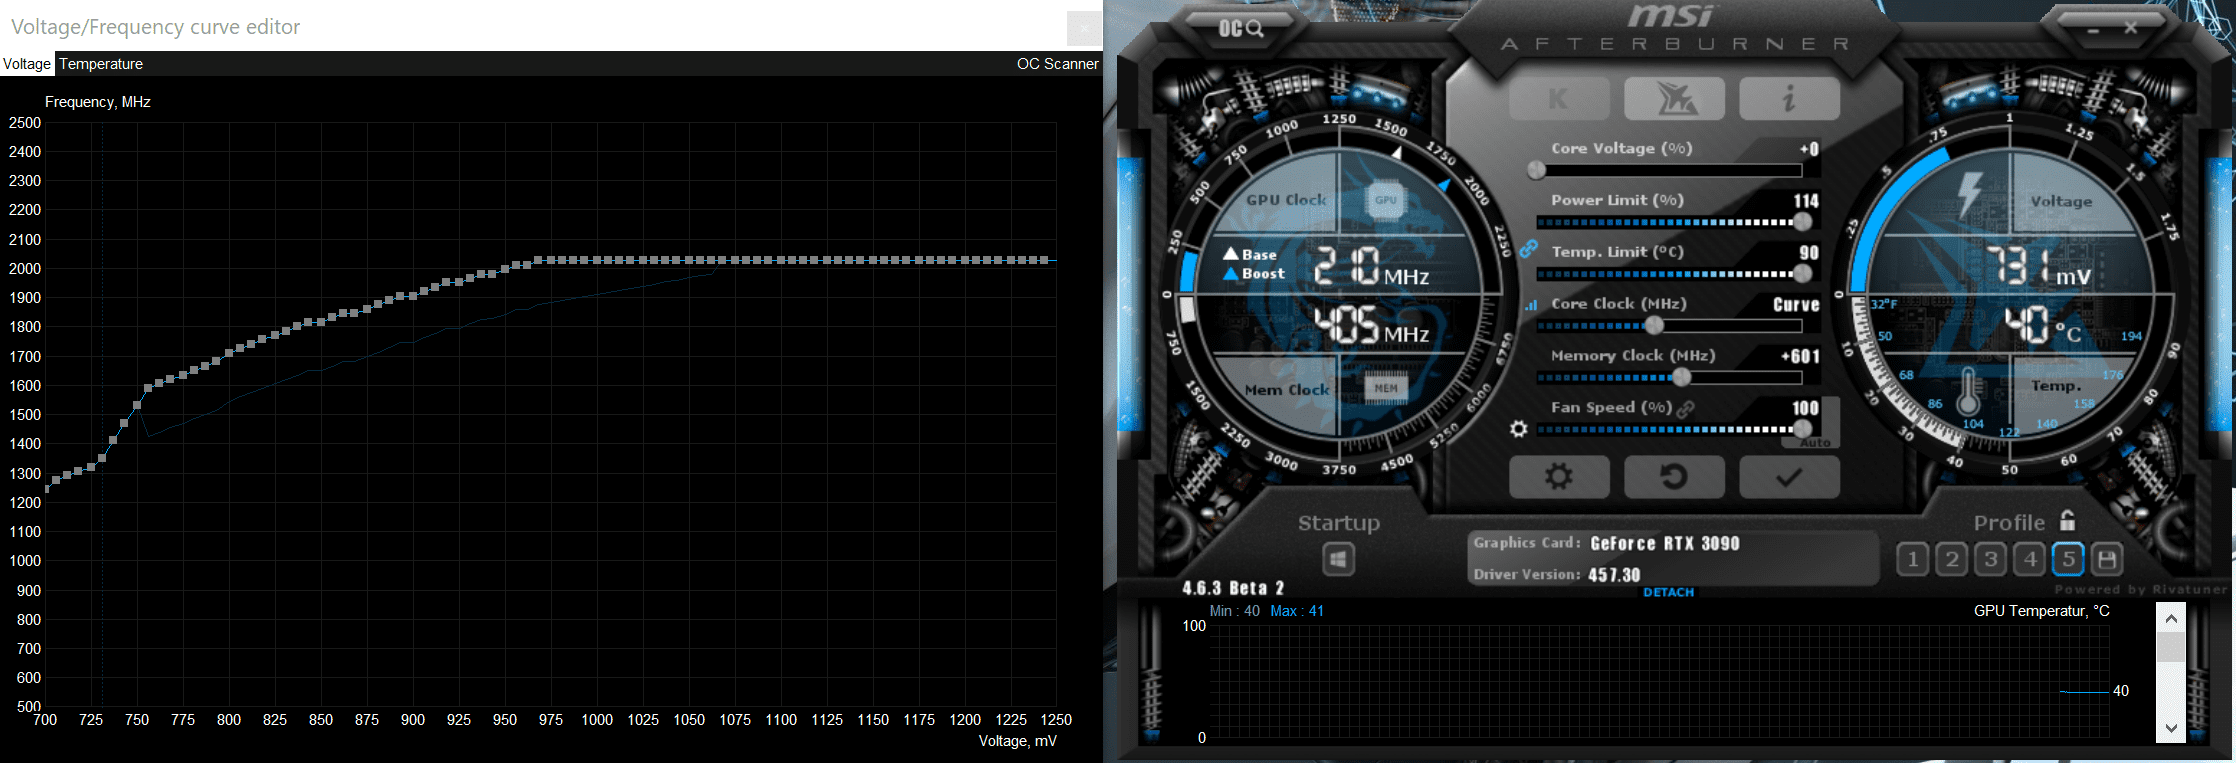The image size is (2236, 763).
Task: Click the Core Clock value Curve
Action: coord(1796,305)
